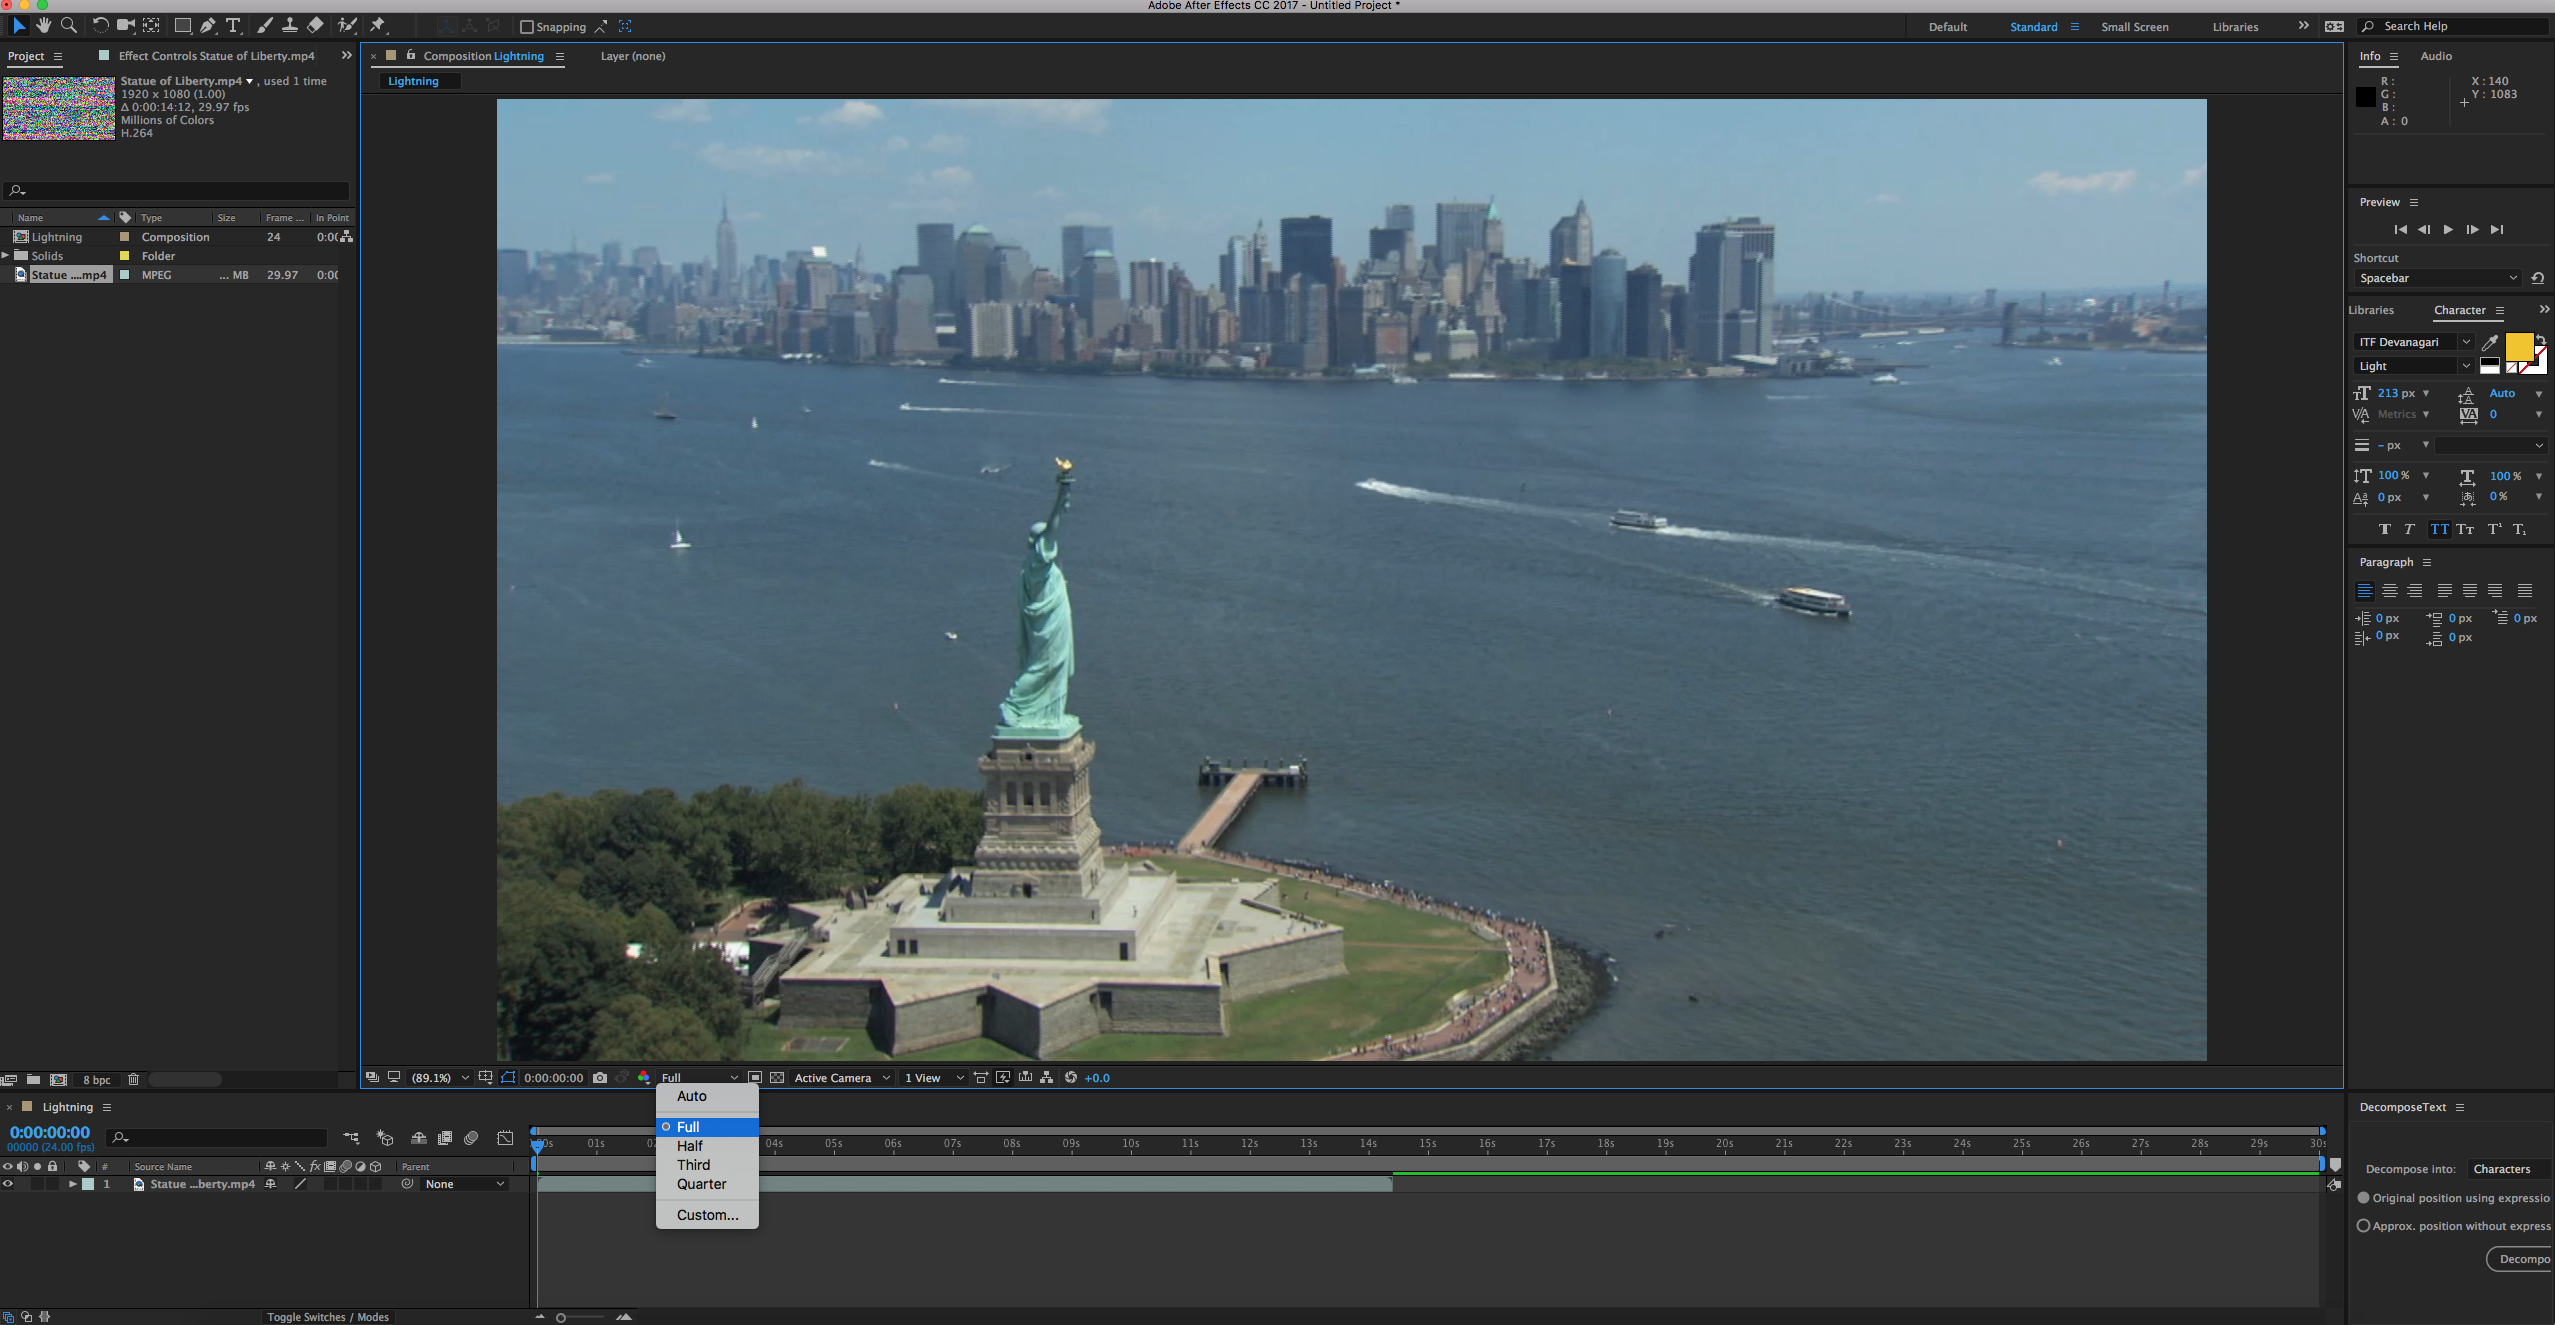The height and width of the screenshot is (1325, 2555).
Task: Switch to Default workspace
Action: point(1947,27)
